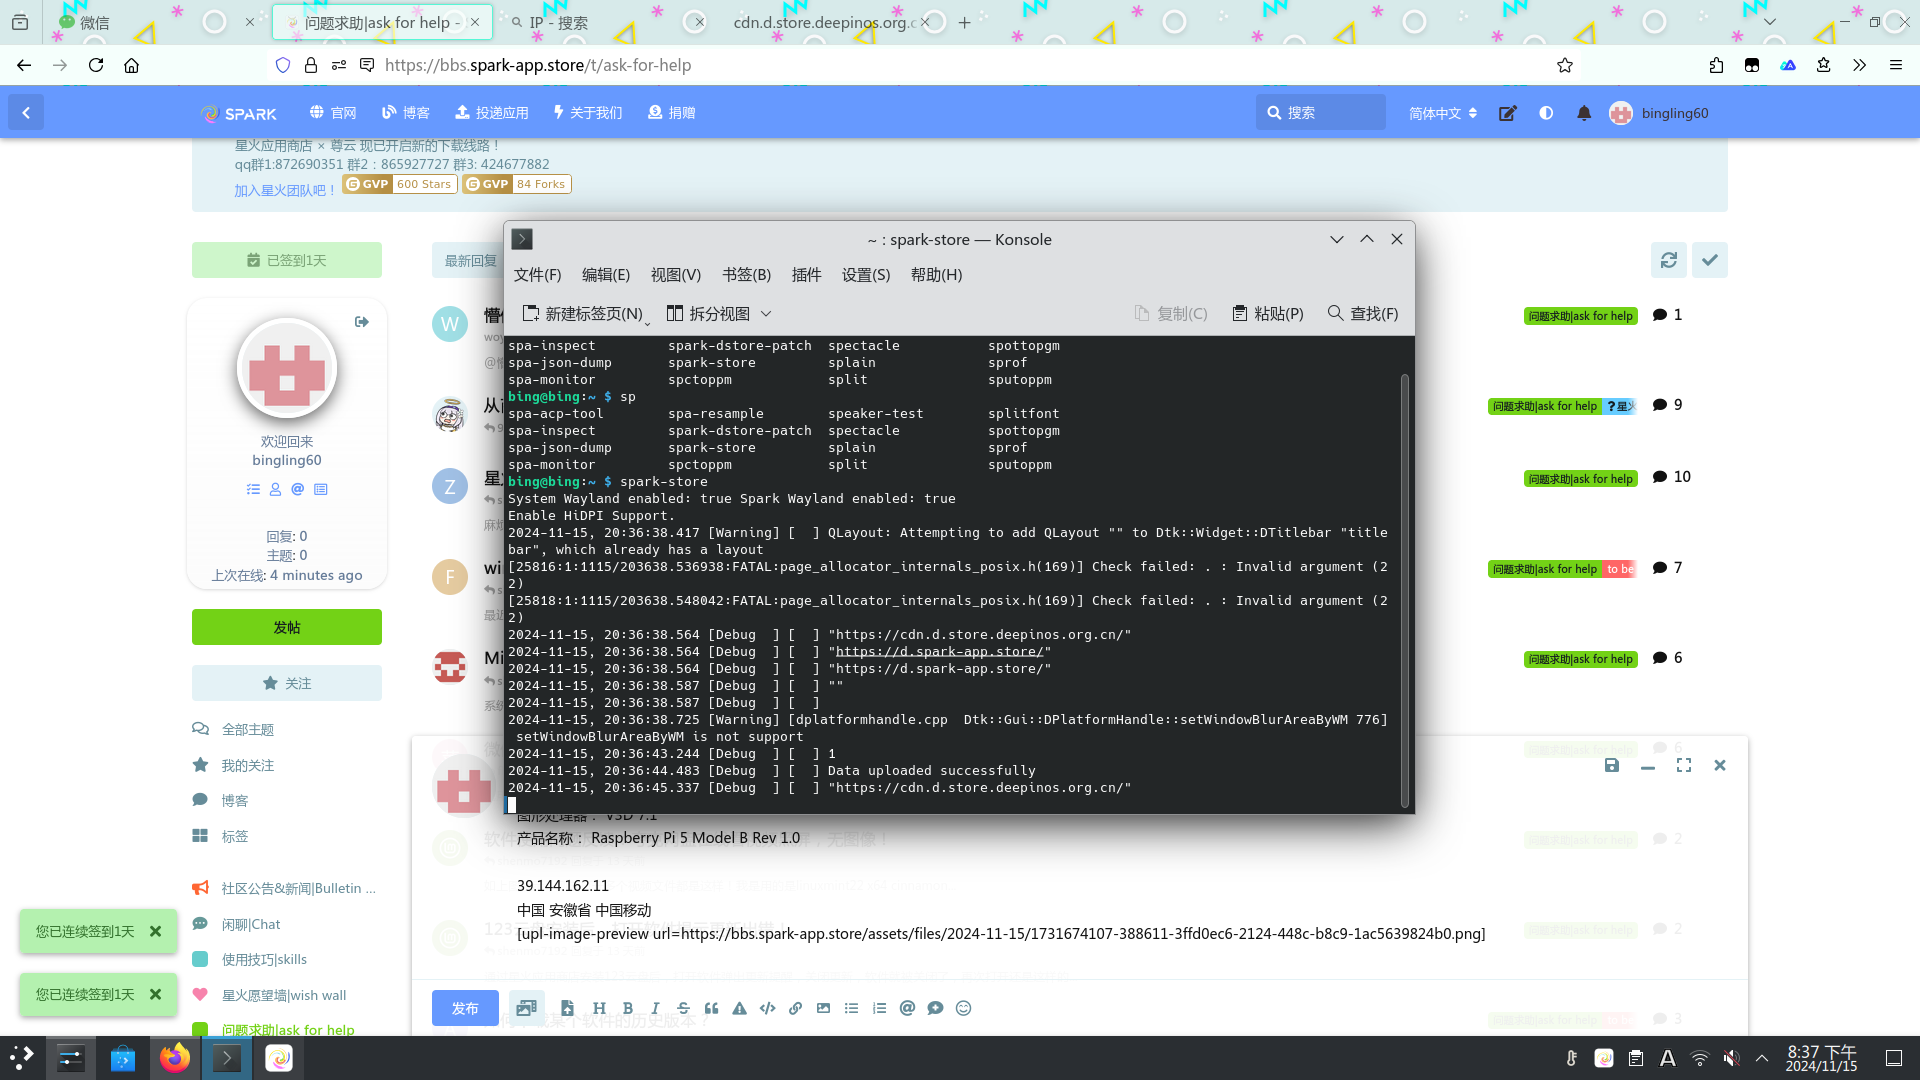Open 视图(V) menu in Konsole
The image size is (1920, 1080).
tap(676, 275)
